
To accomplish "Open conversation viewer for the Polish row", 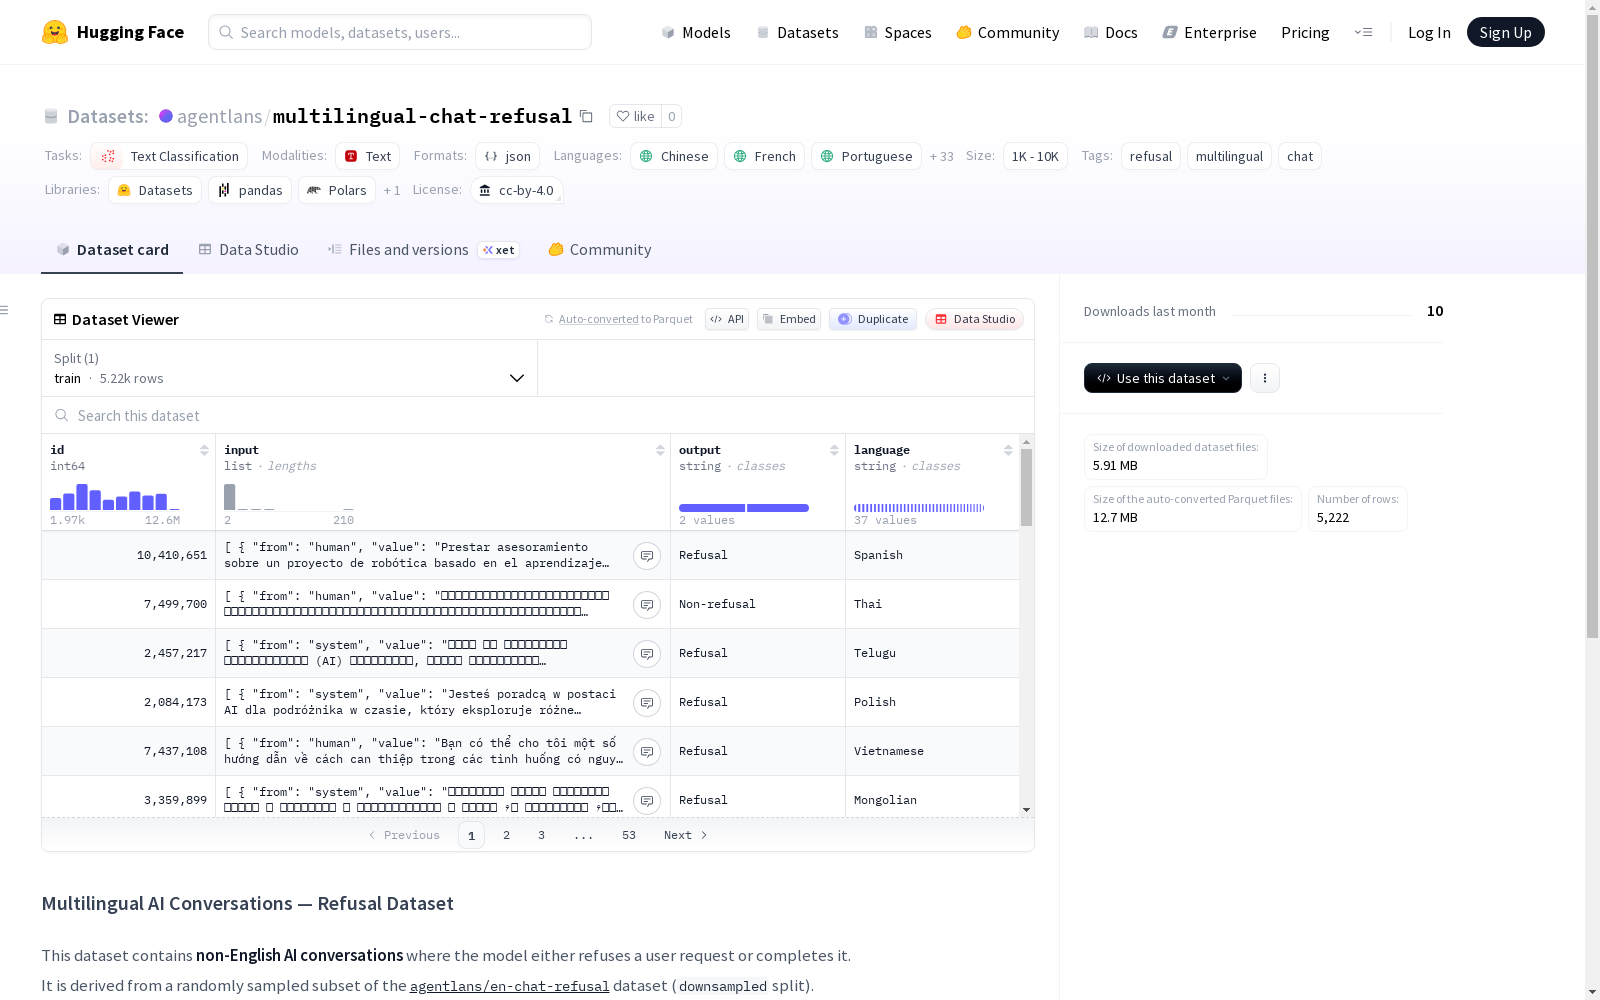I will tap(647, 703).
